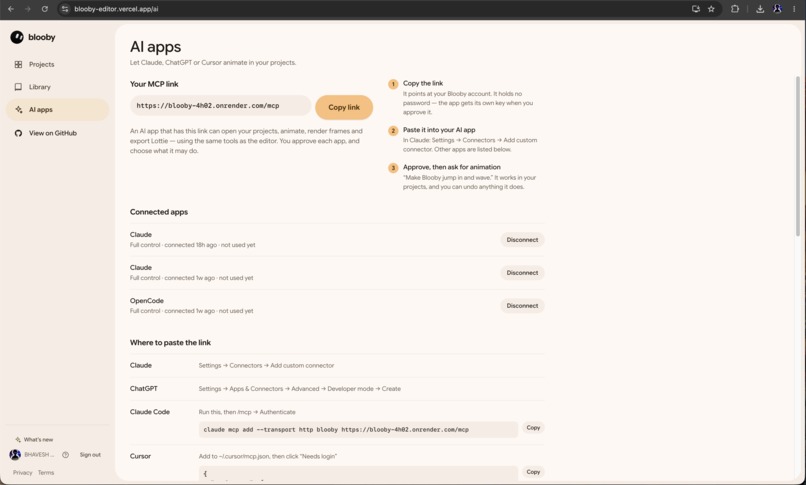This screenshot has width=806, height=485.
Task: Click the BHAVESH username text
Action: pyautogui.click(x=39, y=455)
